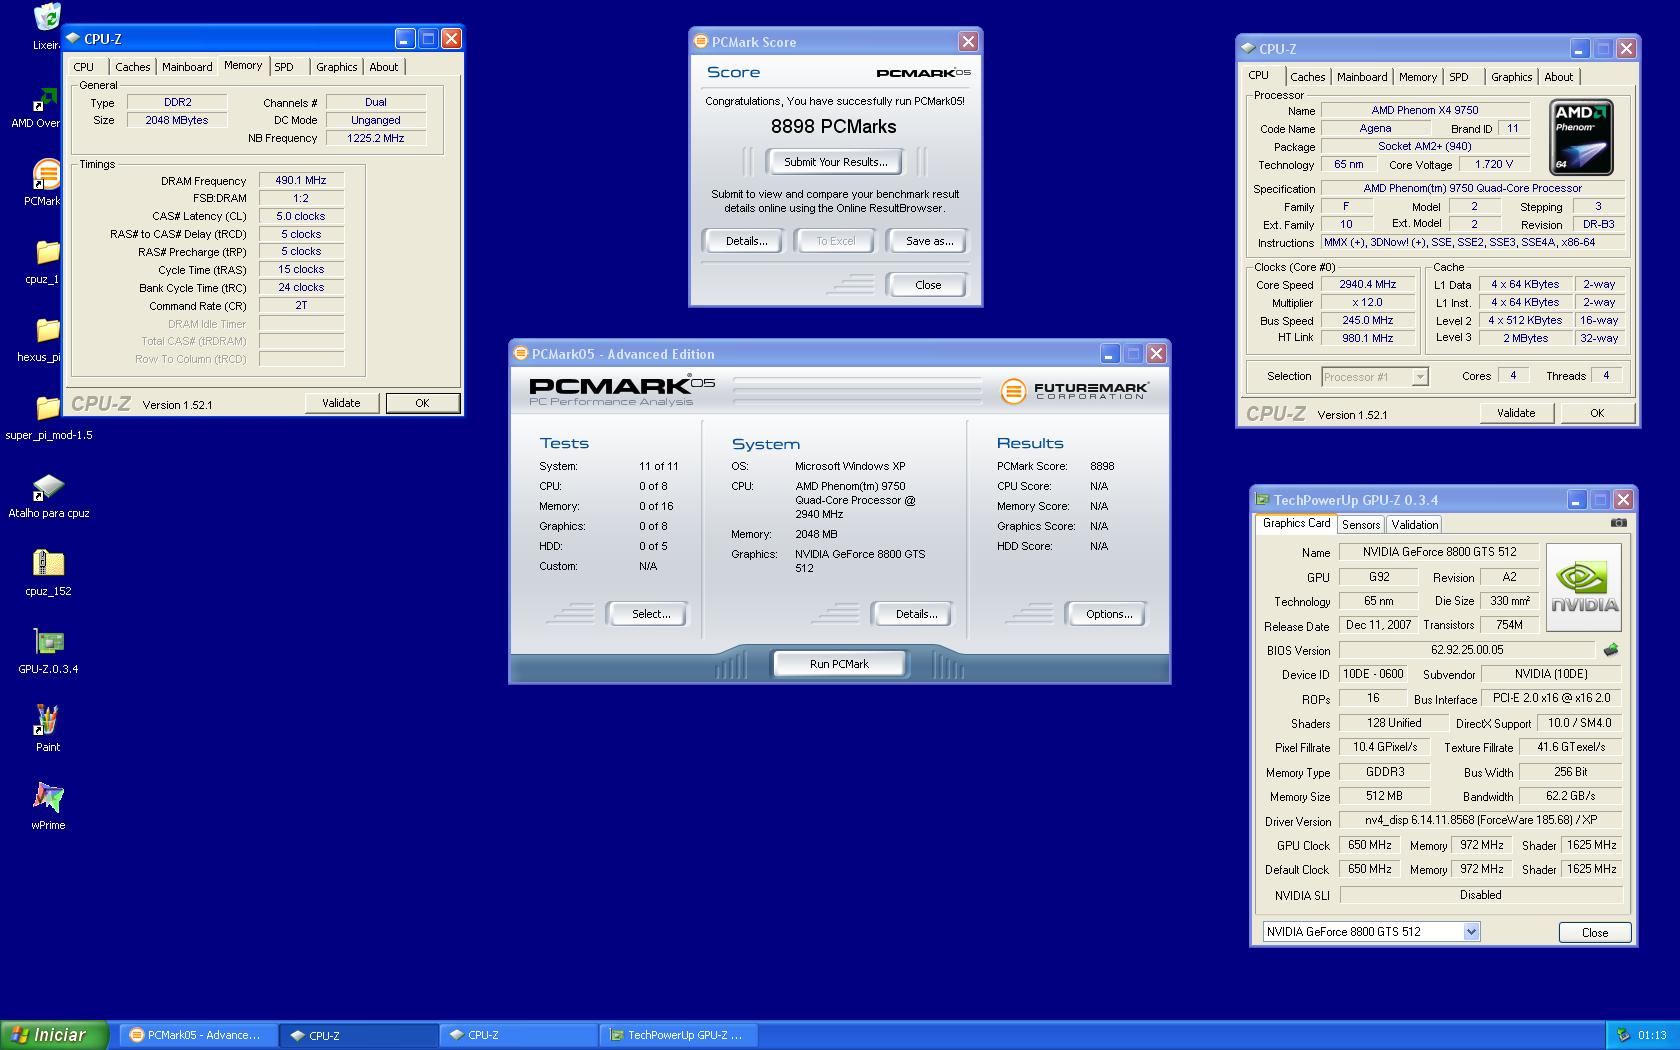
Task: Click the NVIDIA logo in GPU-Z
Action: pyautogui.click(x=1584, y=587)
